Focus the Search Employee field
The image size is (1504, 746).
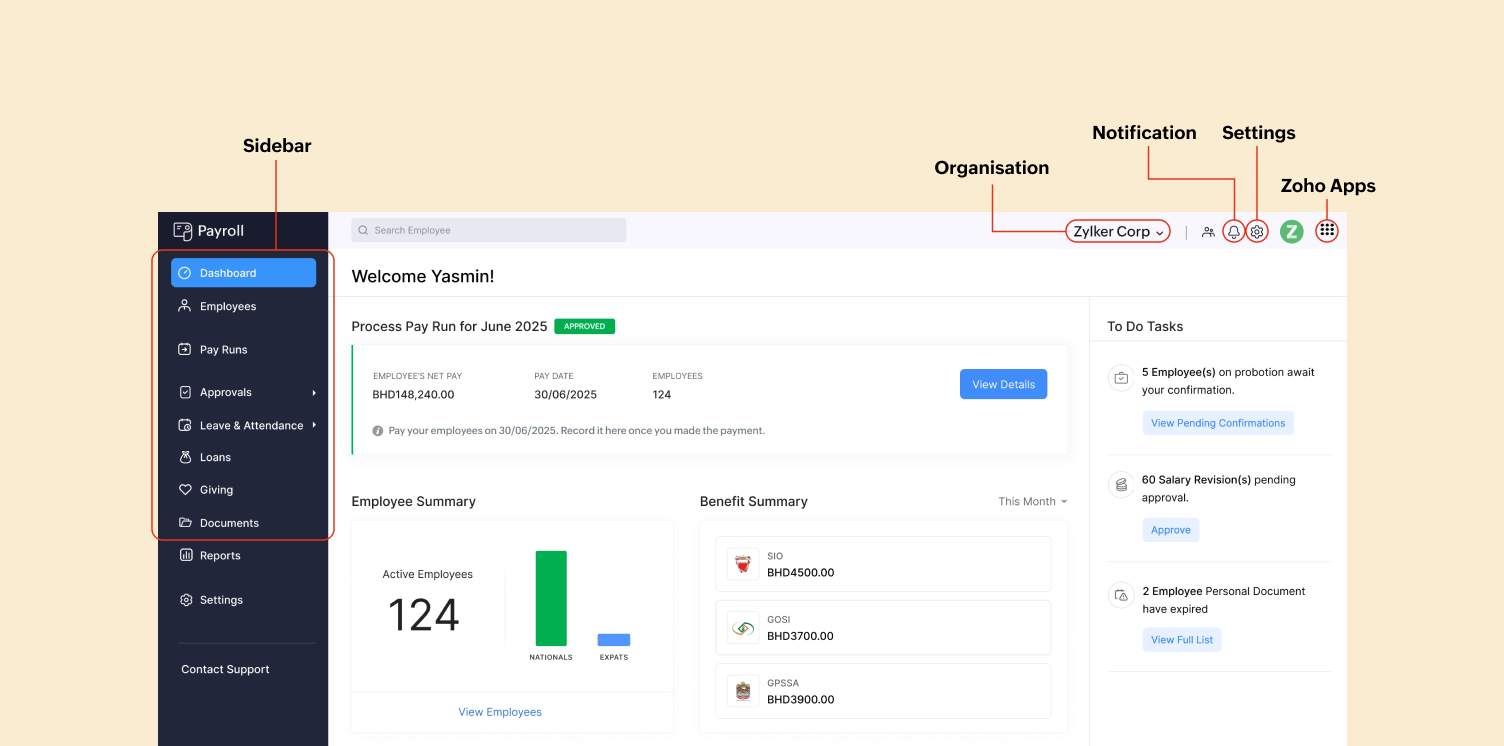pyautogui.click(x=489, y=231)
